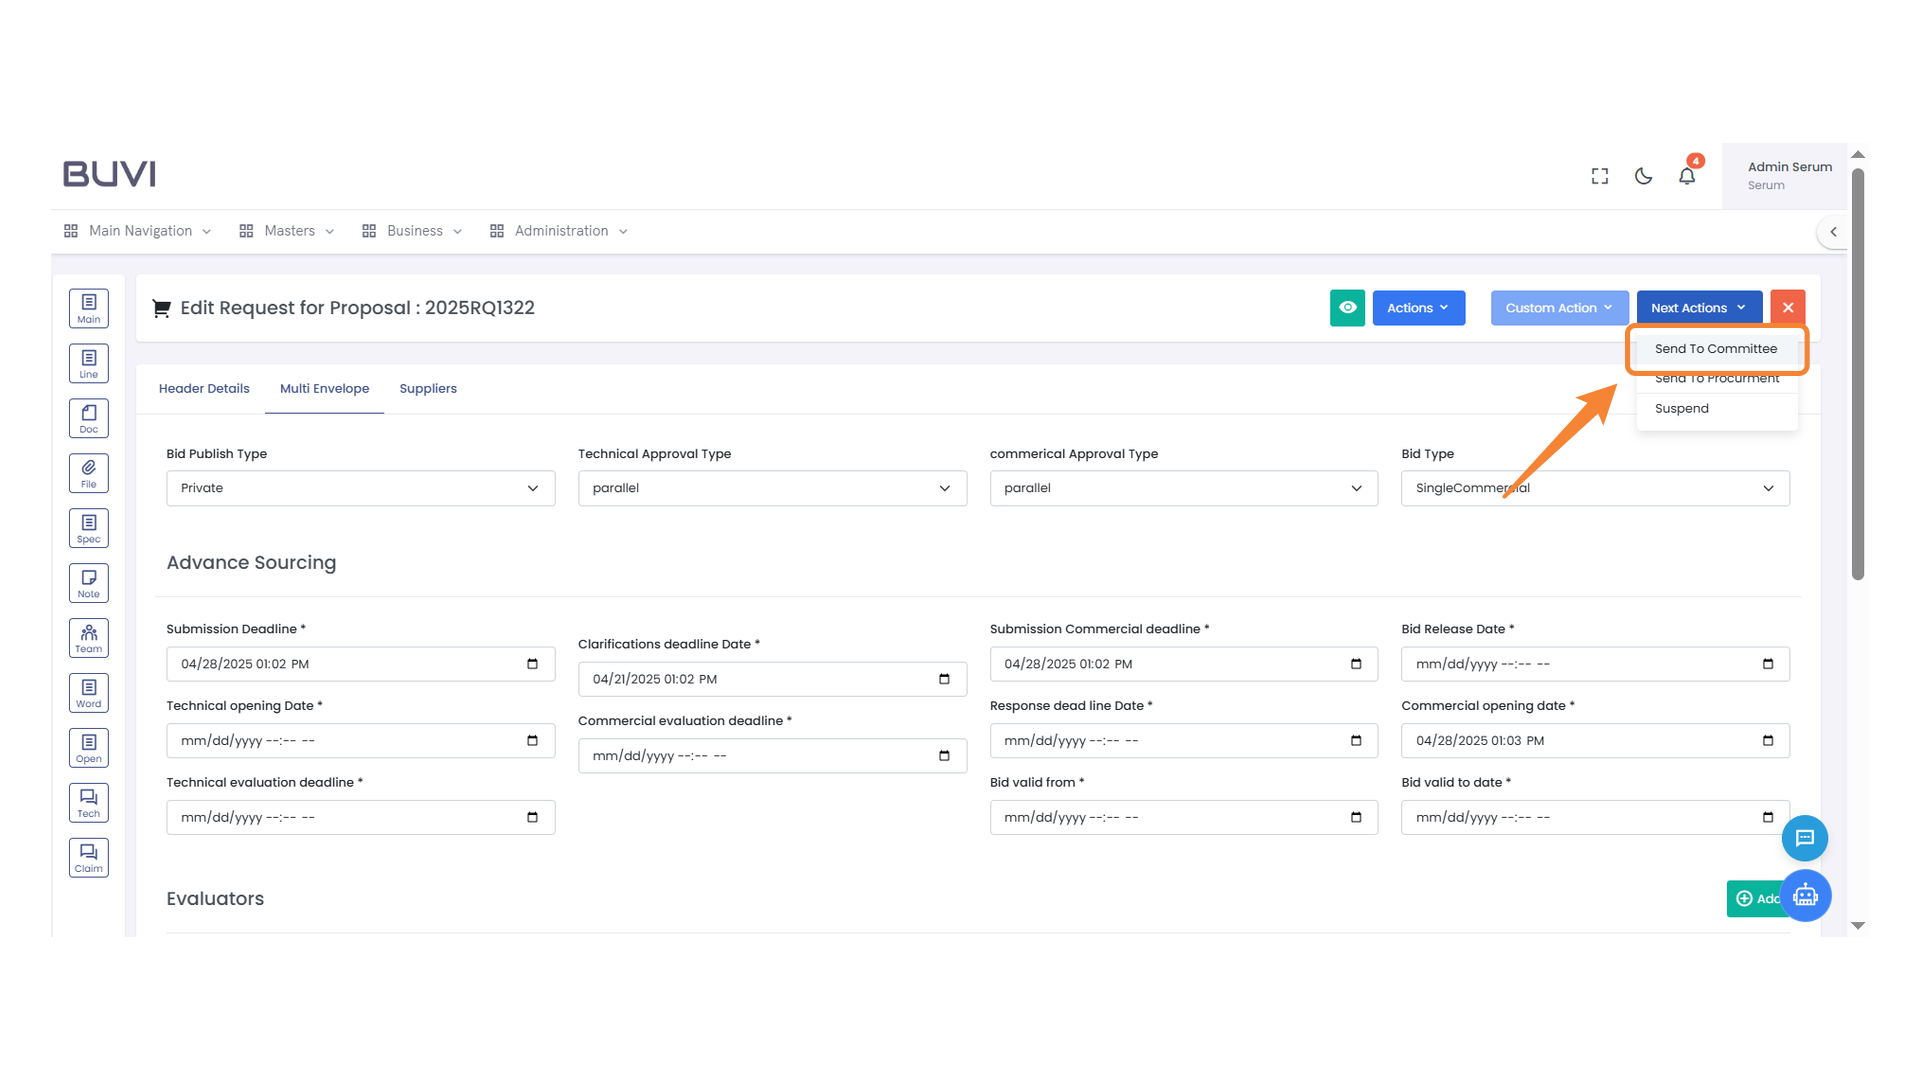This screenshot has width=1920, height=1080.
Task: Click the Bid Release Date field
Action: click(x=1594, y=664)
